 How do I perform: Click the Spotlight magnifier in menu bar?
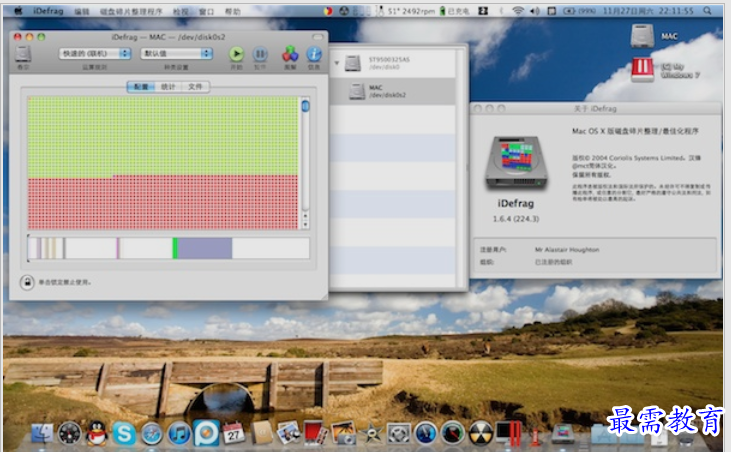tap(707, 10)
